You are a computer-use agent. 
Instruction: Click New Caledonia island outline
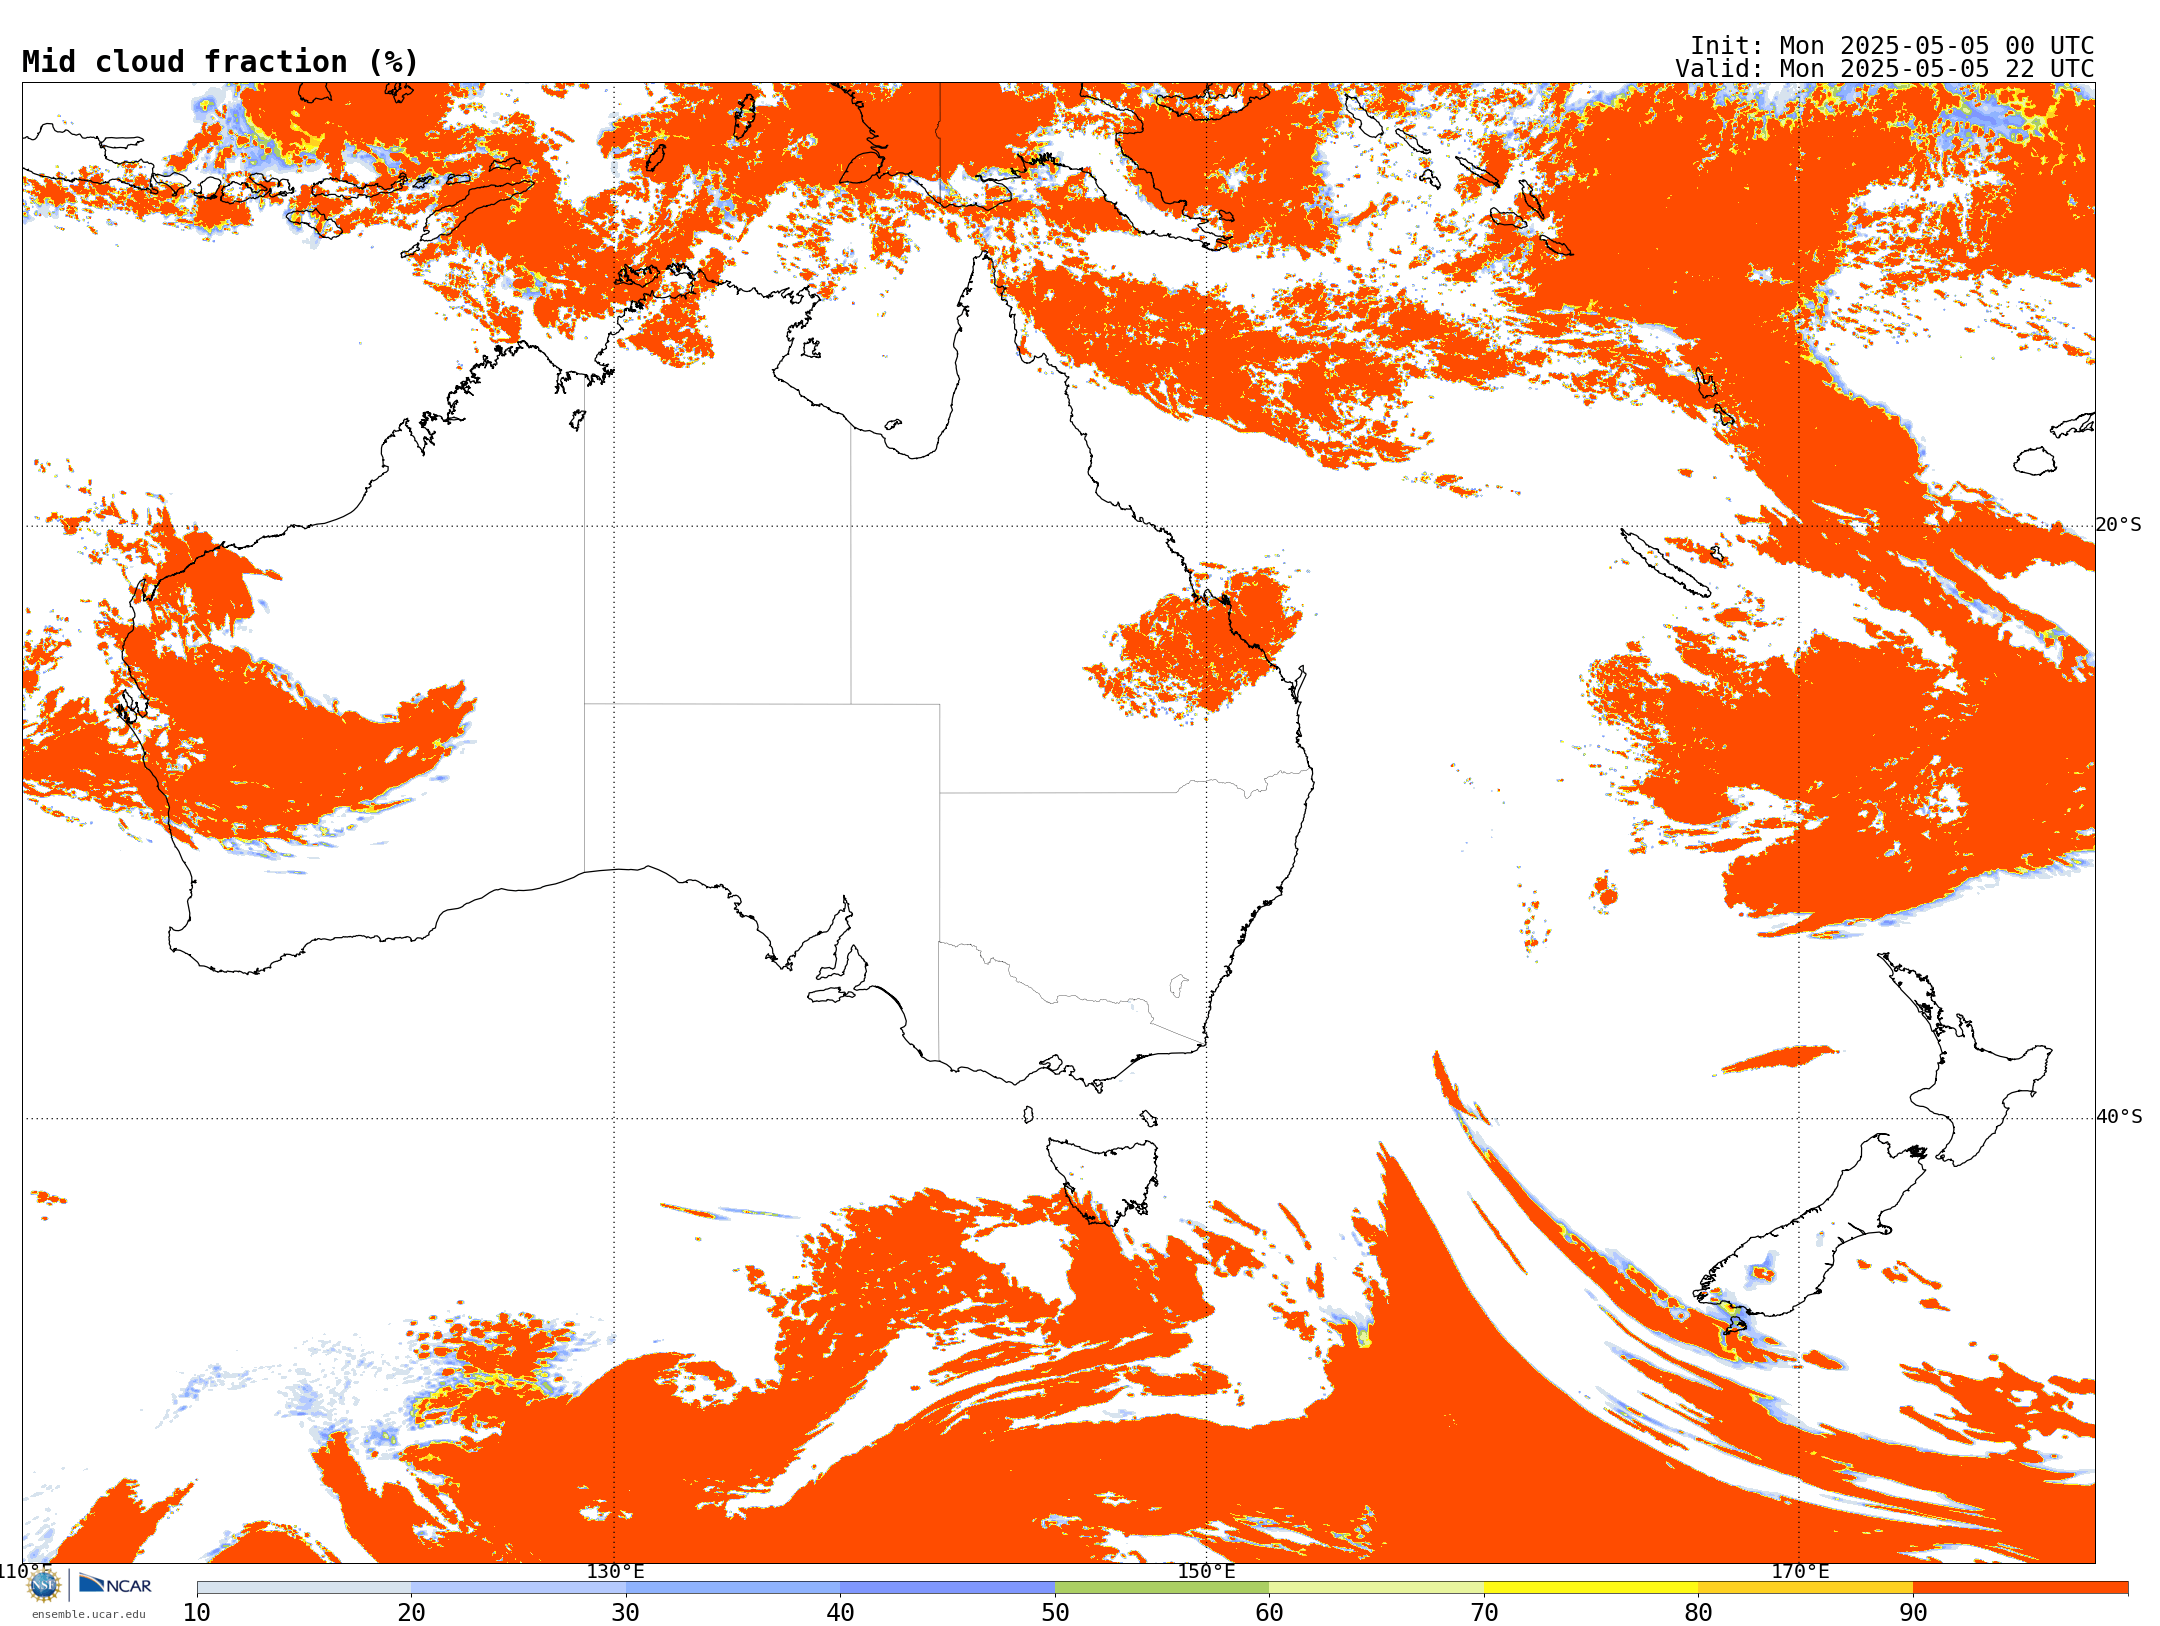1664,563
